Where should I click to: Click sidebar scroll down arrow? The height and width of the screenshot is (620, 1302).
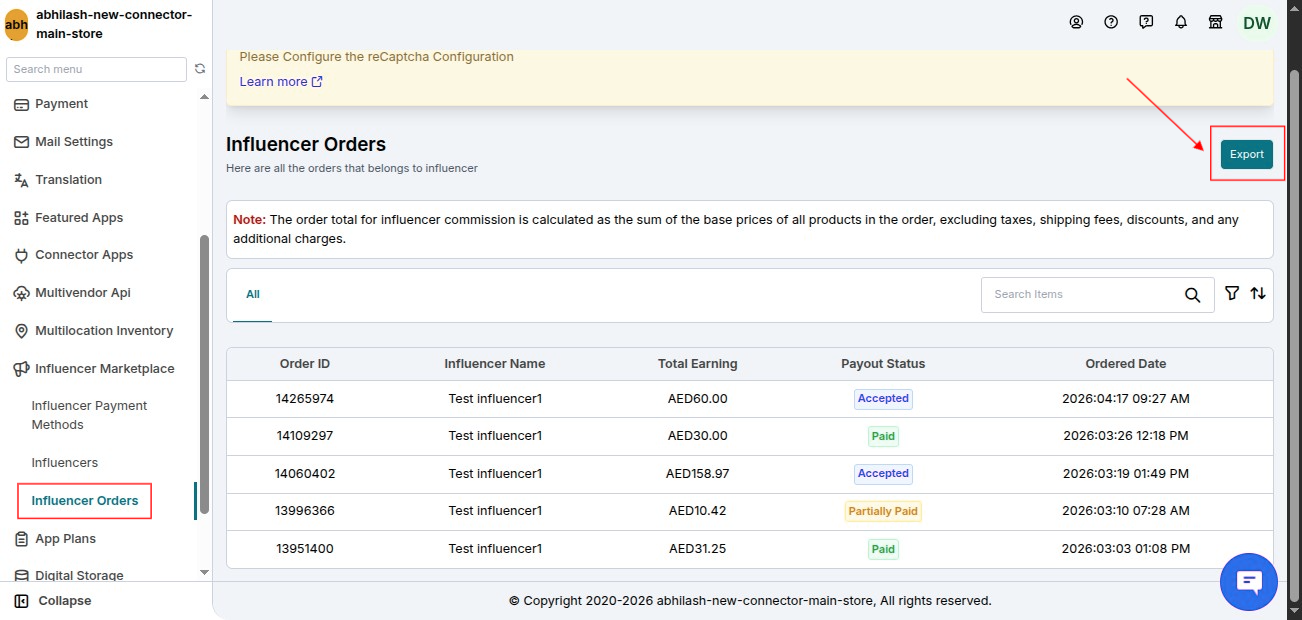204,572
